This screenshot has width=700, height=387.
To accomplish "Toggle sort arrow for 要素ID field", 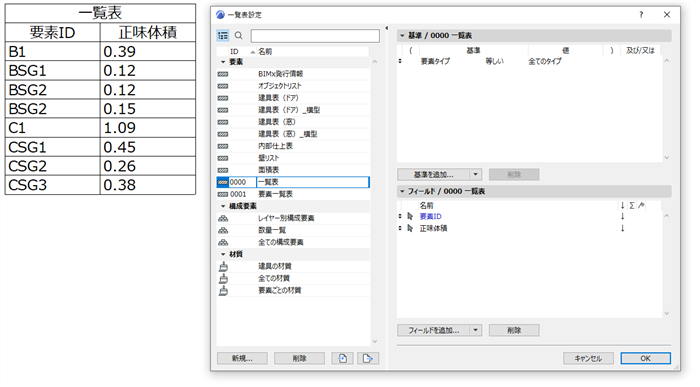I will (622, 216).
